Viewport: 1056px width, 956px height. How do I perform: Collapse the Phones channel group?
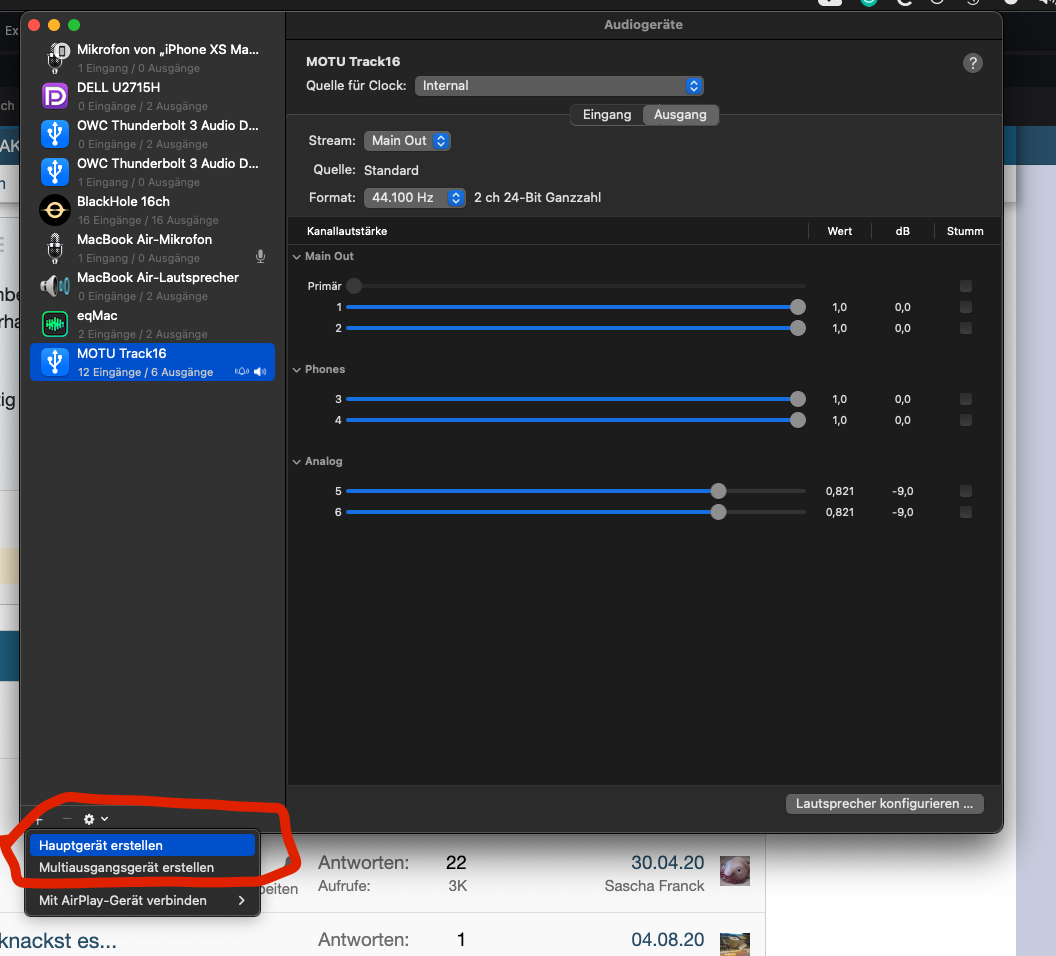point(296,370)
